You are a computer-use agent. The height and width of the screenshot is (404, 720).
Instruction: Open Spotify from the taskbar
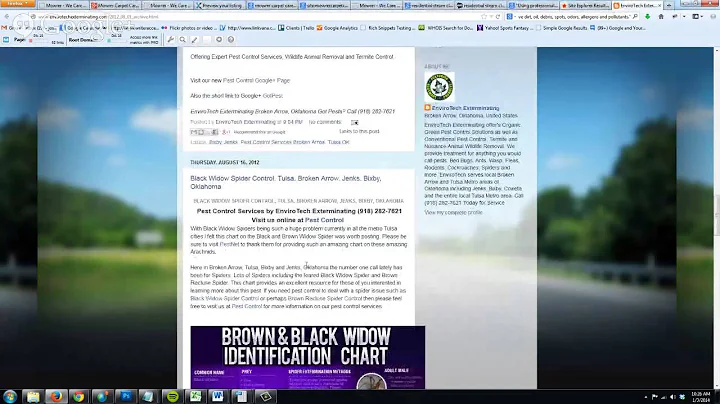[x=173, y=397]
